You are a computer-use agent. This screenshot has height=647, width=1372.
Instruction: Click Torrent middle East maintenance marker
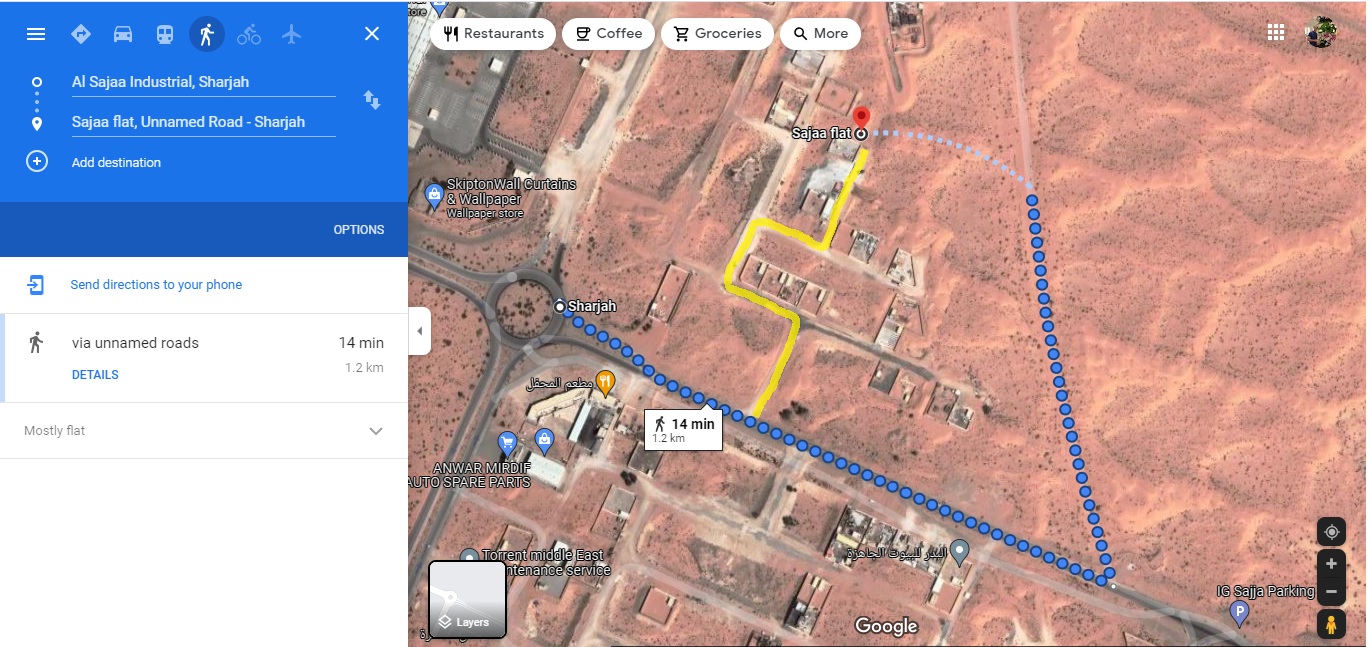click(470, 558)
